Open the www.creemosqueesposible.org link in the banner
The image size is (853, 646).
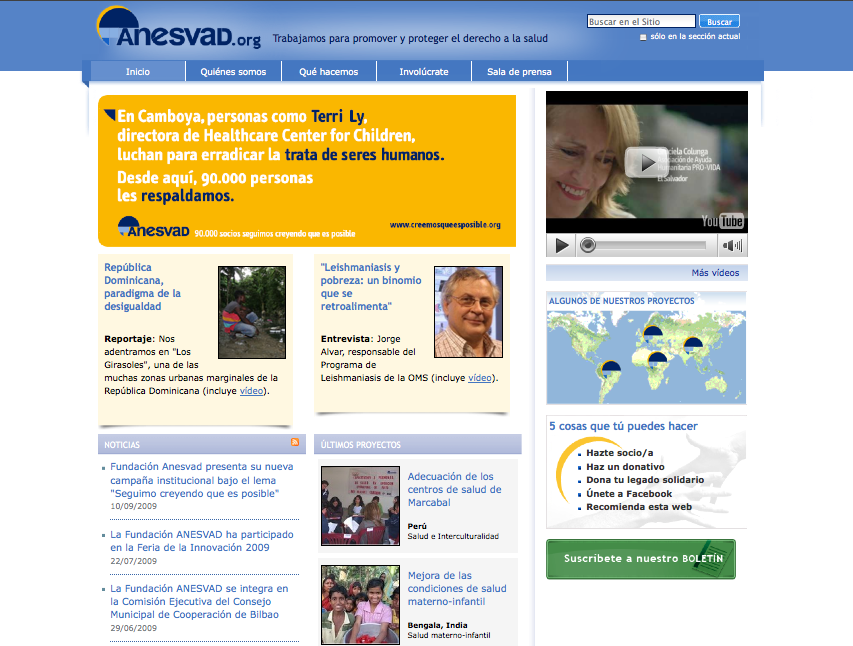click(x=445, y=225)
